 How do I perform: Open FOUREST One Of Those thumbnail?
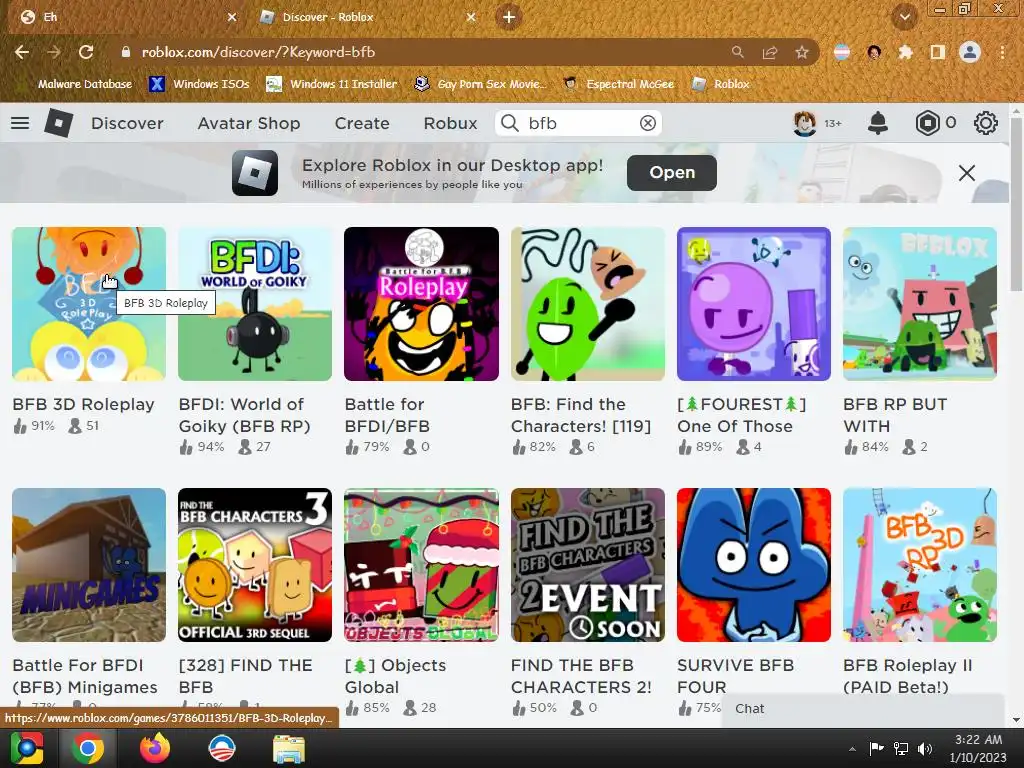[x=754, y=304]
